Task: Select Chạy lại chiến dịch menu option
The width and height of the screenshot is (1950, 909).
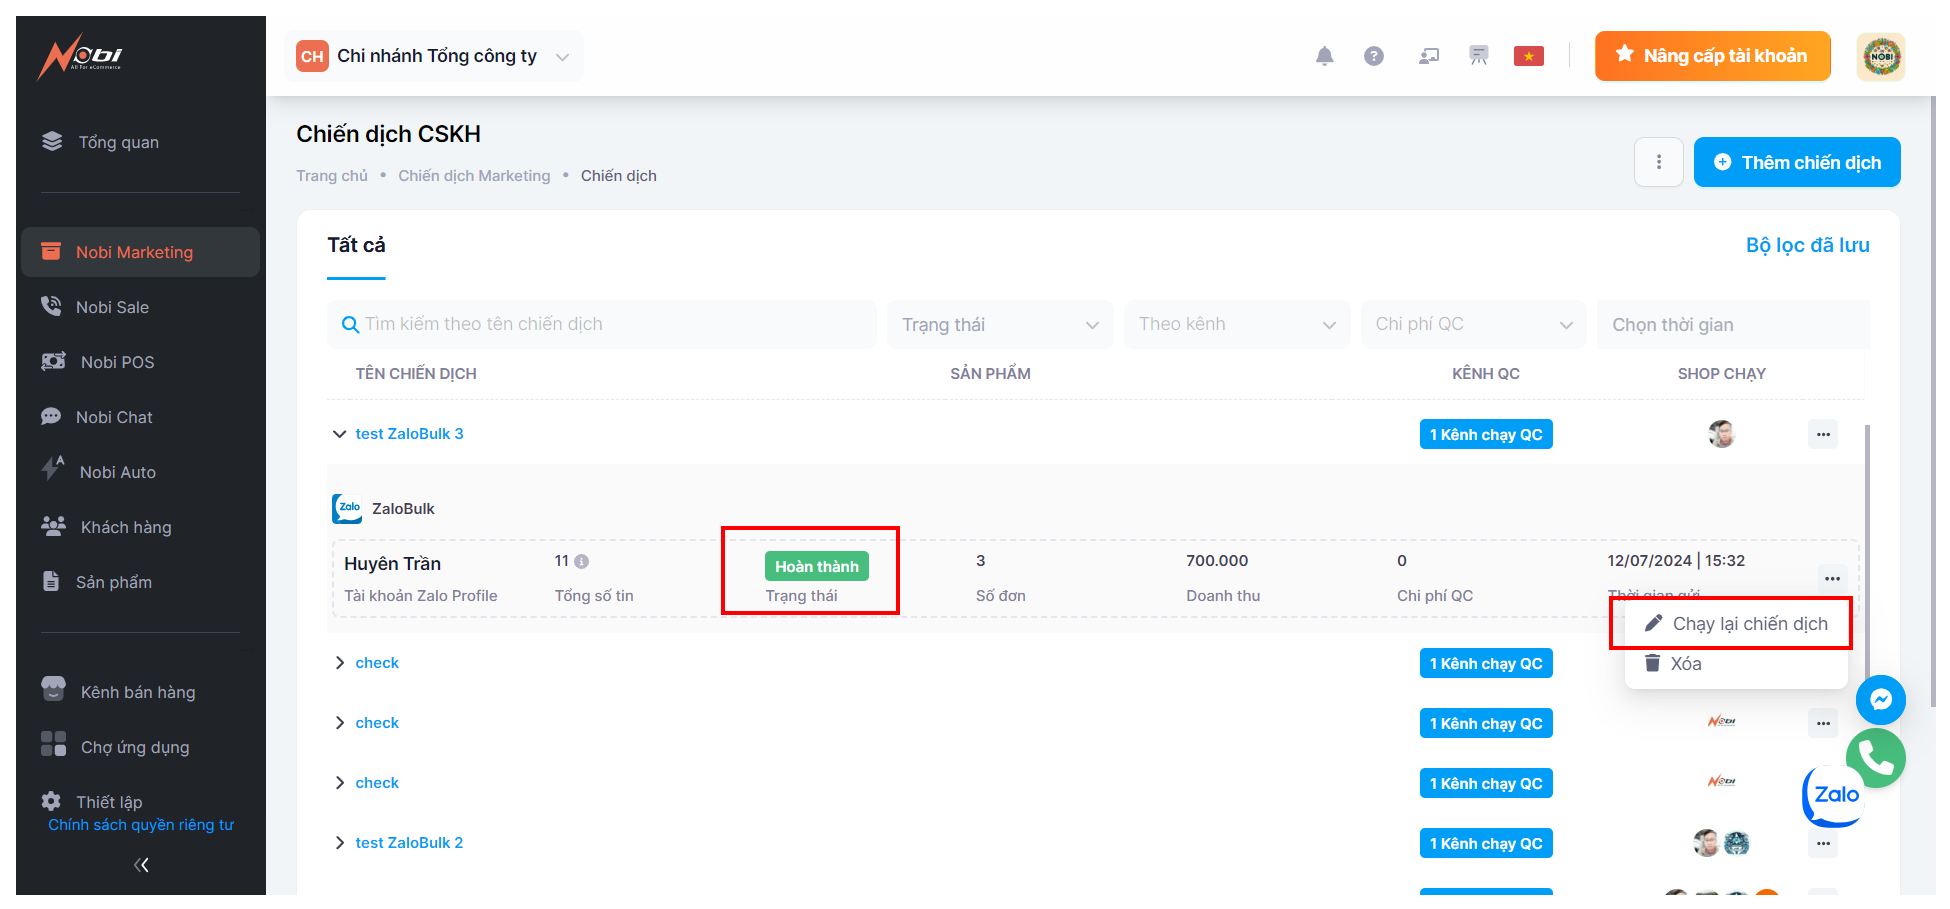Action: pos(1749,624)
